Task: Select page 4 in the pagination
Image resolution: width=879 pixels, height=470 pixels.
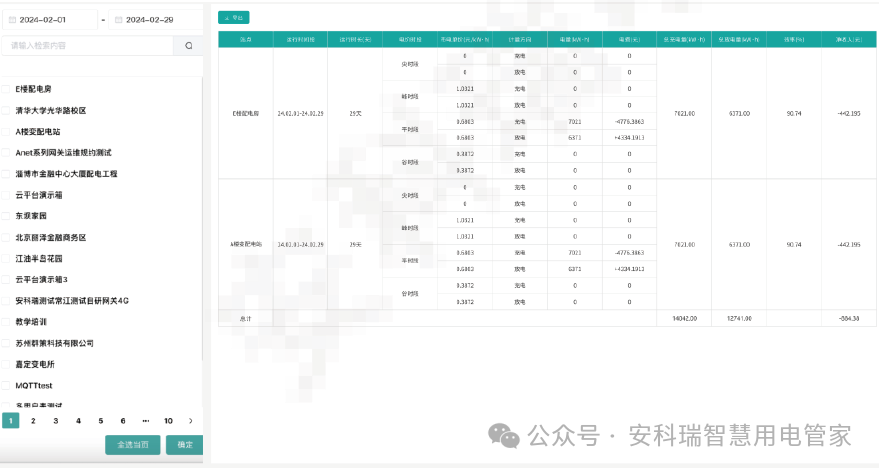Action: click(78, 421)
